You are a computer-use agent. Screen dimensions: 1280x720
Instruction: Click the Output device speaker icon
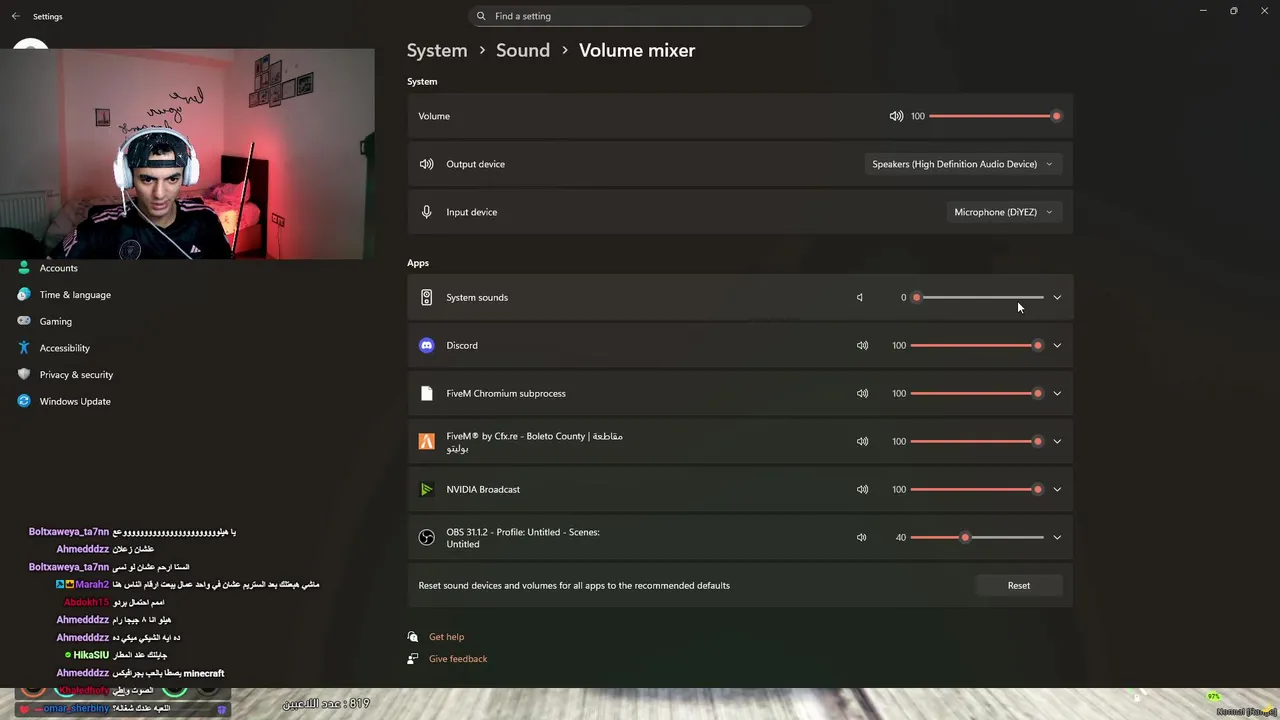click(x=427, y=164)
